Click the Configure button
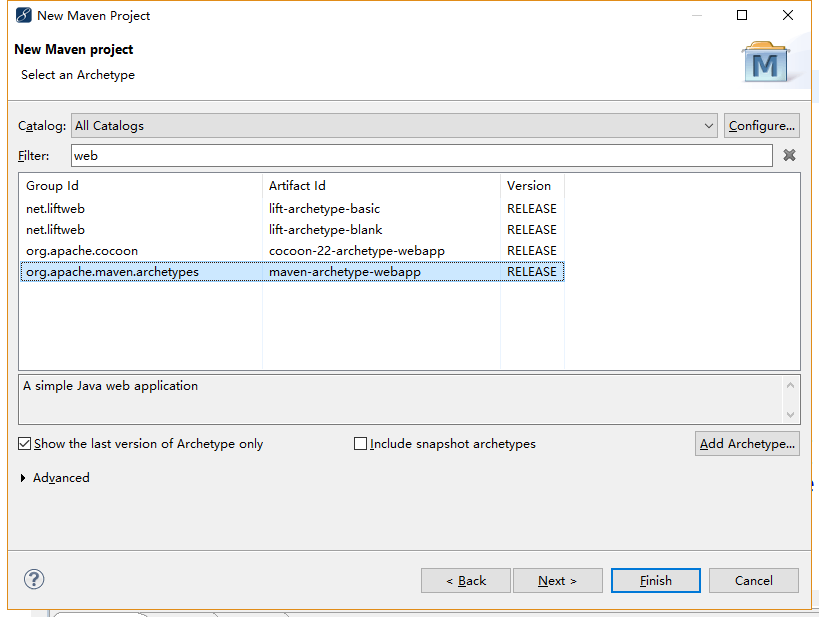Image resolution: width=819 pixels, height=617 pixels. point(761,126)
